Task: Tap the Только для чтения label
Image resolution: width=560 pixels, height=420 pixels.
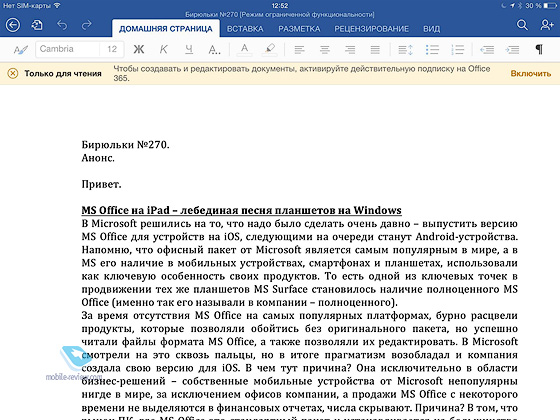Action: (63, 74)
